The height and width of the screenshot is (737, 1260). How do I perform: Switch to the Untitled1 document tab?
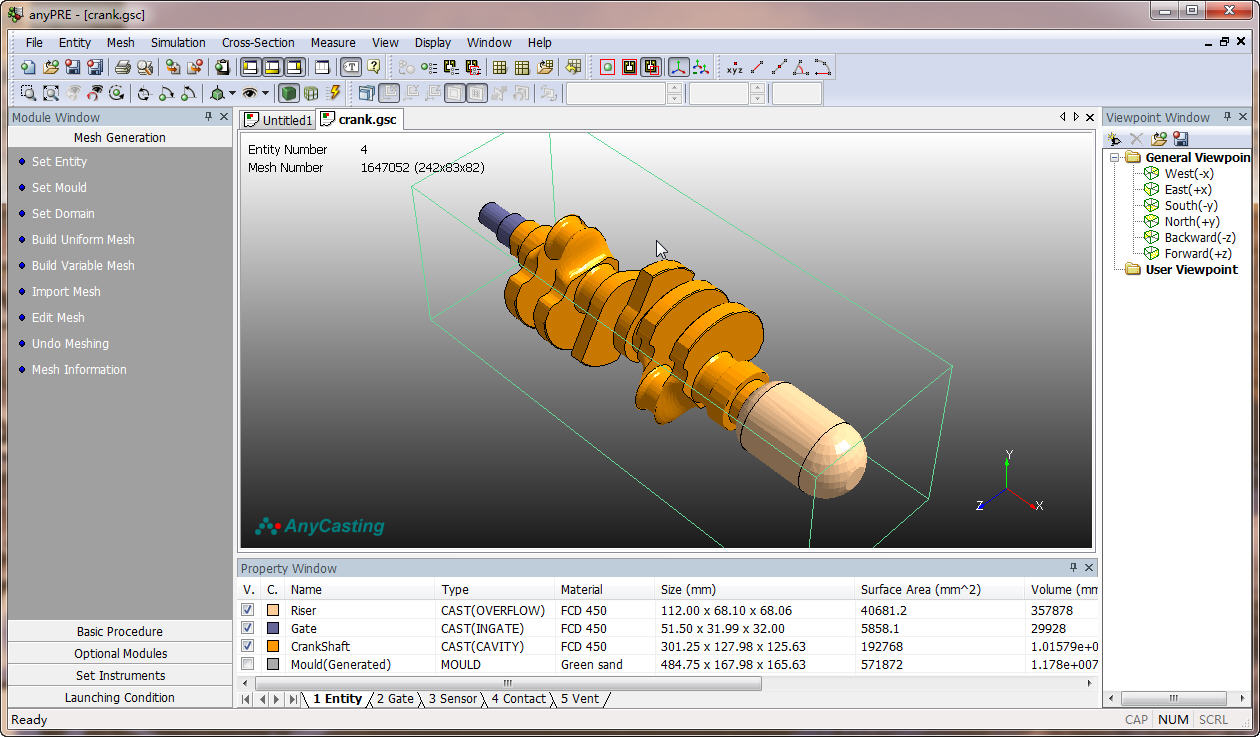[x=279, y=120]
